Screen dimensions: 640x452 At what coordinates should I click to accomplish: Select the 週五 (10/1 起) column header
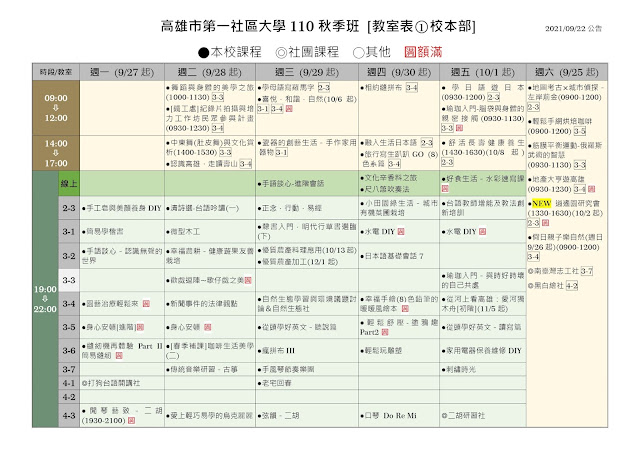pos(483,72)
